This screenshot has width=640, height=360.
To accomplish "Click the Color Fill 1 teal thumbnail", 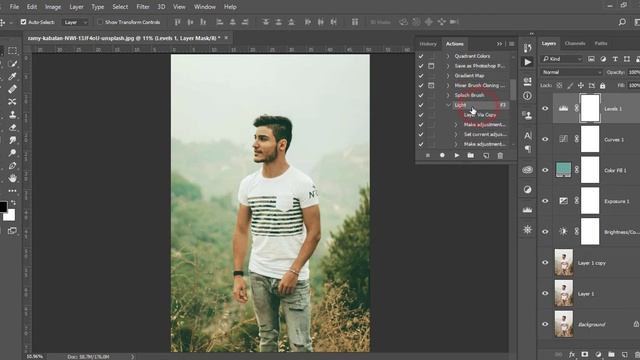I will click(x=563, y=169).
